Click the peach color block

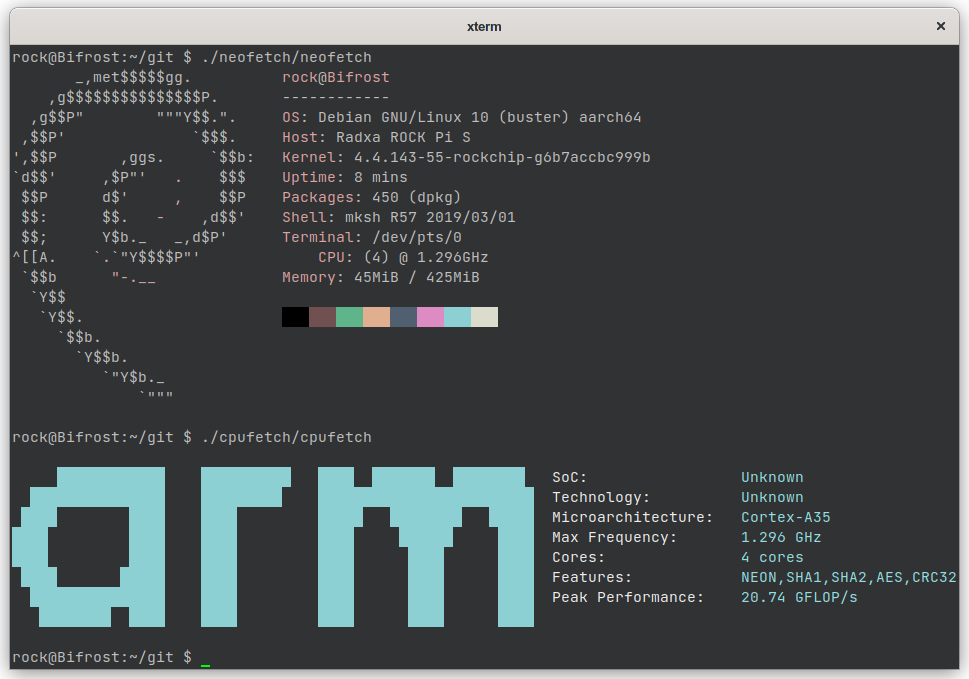pyautogui.click(x=377, y=317)
